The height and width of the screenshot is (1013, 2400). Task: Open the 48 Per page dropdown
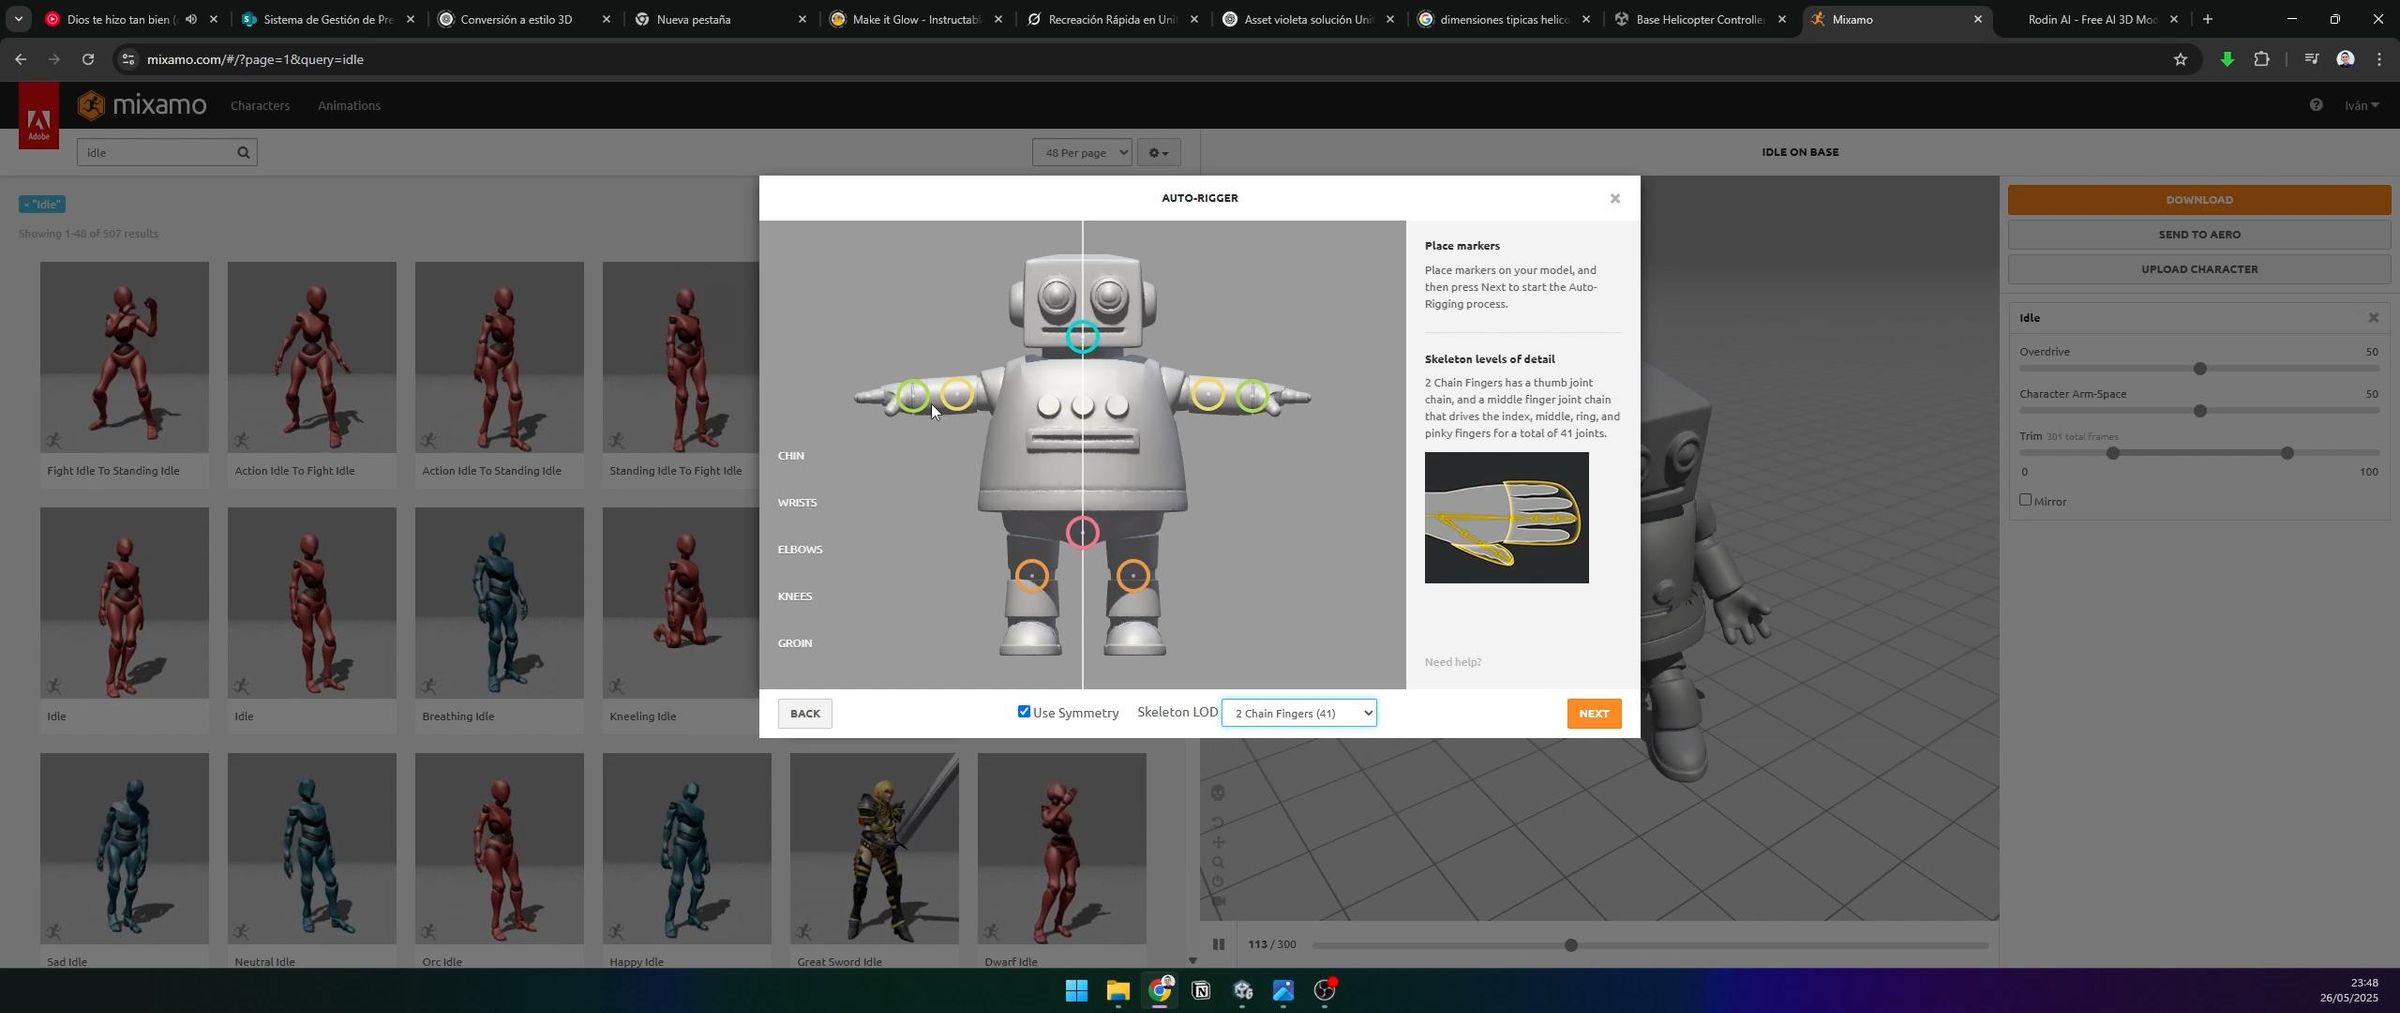[x=1082, y=152]
